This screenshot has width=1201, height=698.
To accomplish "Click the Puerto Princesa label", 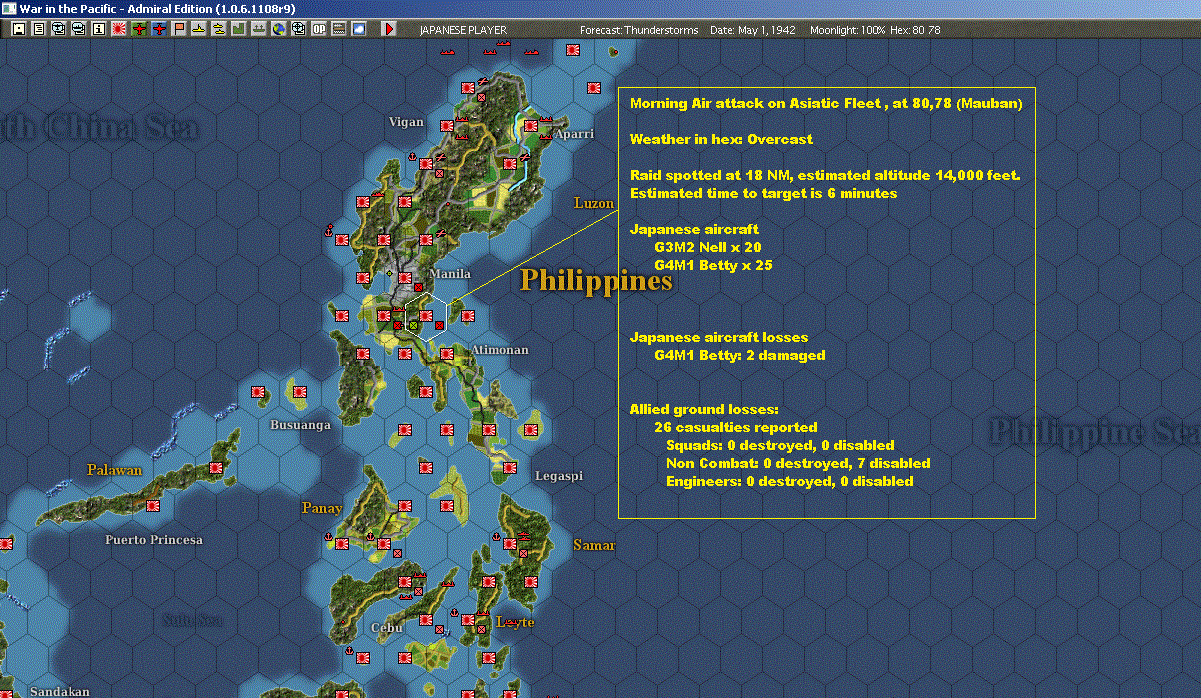I will pos(154,540).
